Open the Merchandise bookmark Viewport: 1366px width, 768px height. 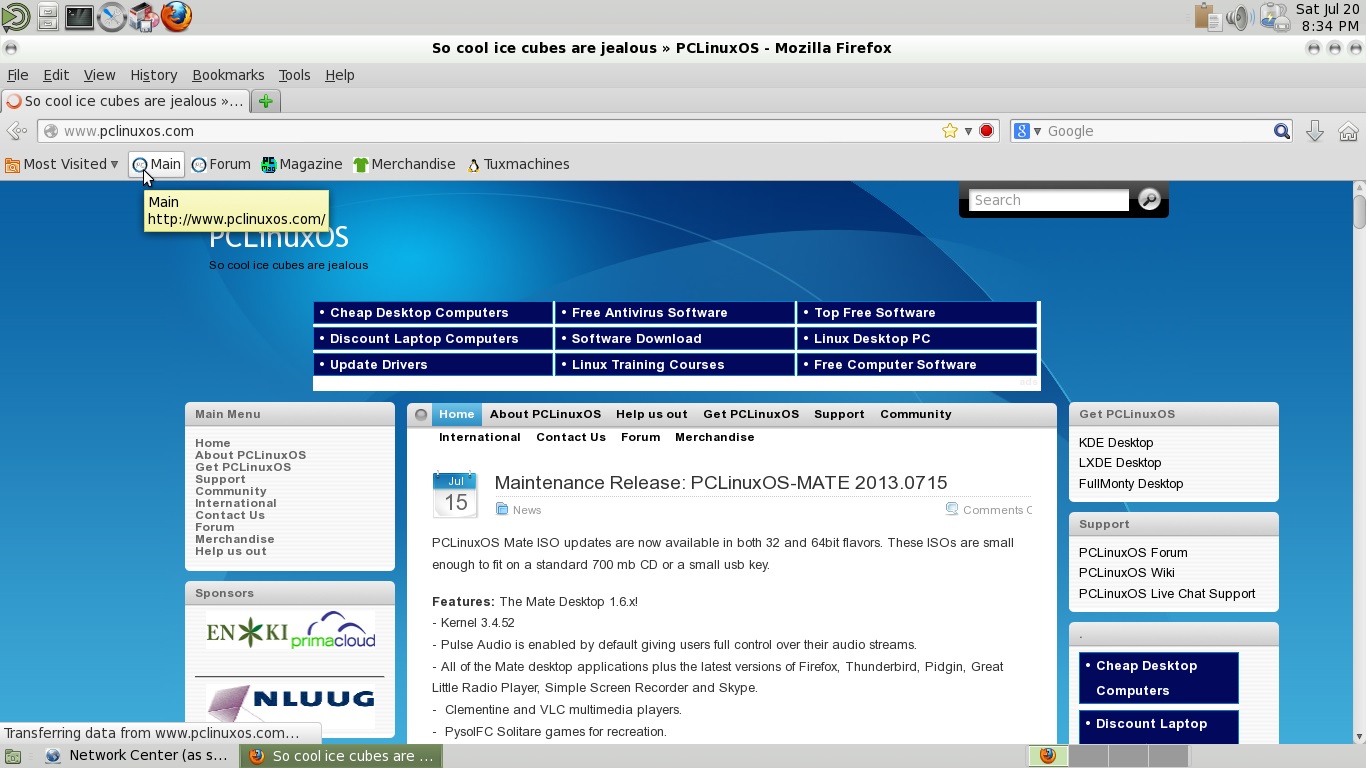(x=404, y=164)
